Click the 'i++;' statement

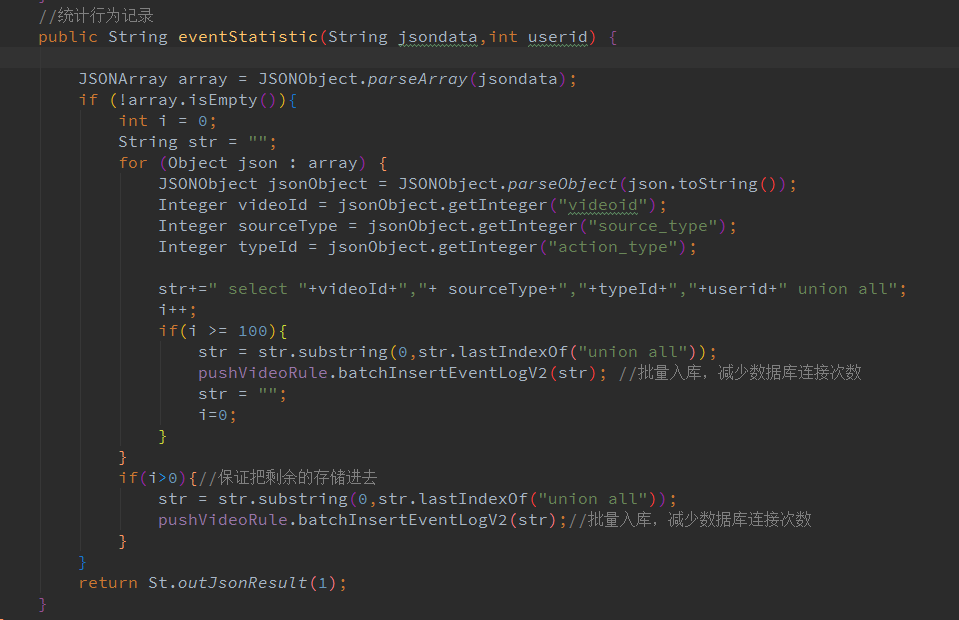177,310
